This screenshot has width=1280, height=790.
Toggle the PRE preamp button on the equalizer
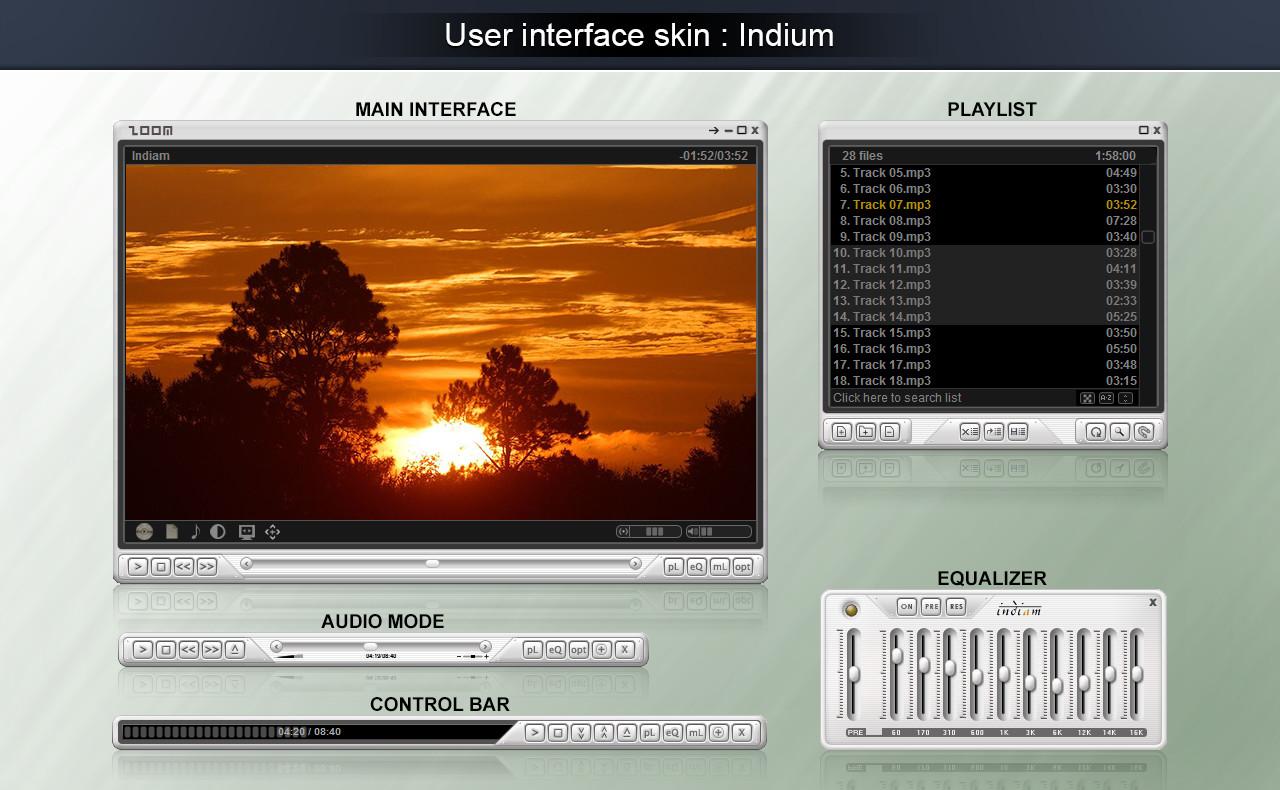[931, 606]
